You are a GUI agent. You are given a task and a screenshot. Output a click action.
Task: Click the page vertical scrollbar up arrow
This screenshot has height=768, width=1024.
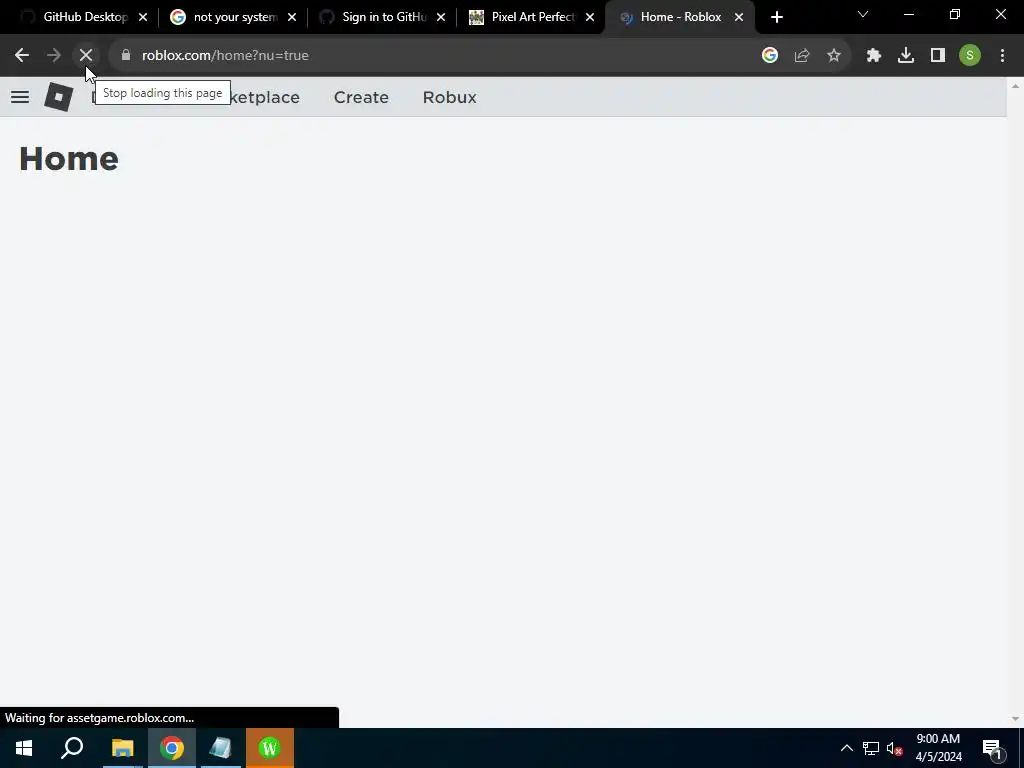(1015, 86)
